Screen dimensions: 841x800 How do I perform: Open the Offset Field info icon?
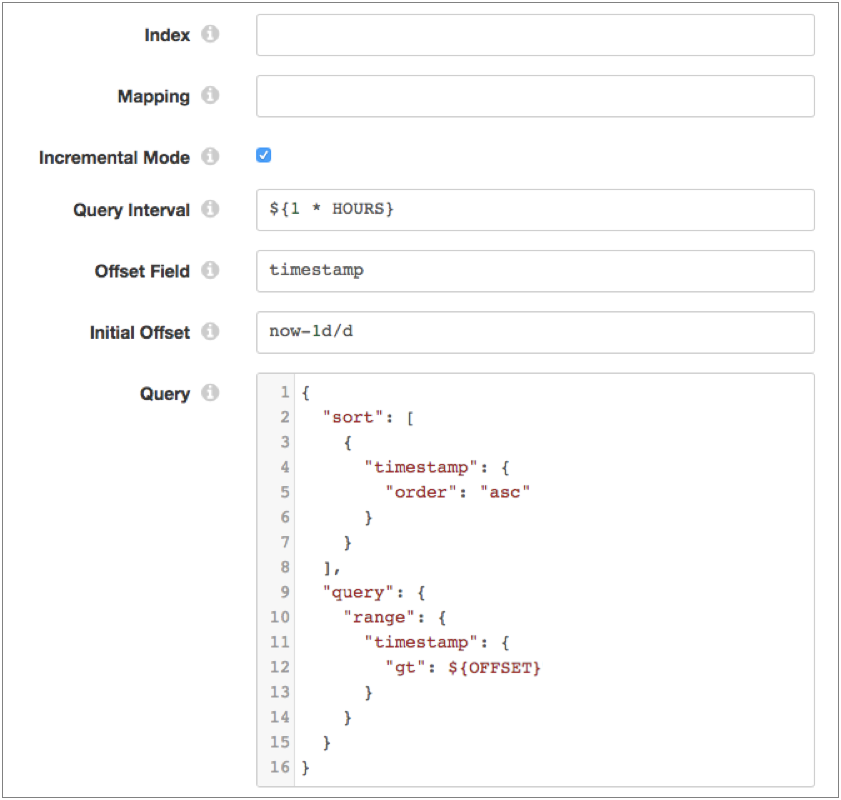[x=210, y=271]
